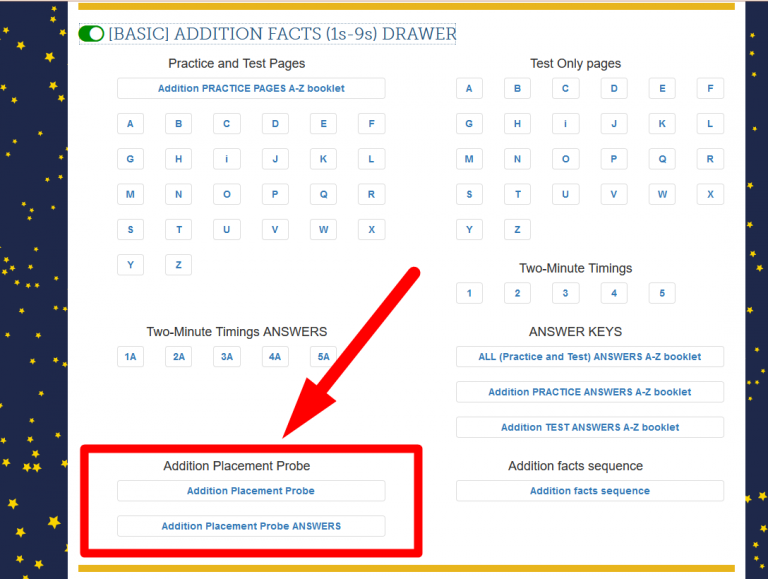Select Practice and Test page M

click(130, 194)
